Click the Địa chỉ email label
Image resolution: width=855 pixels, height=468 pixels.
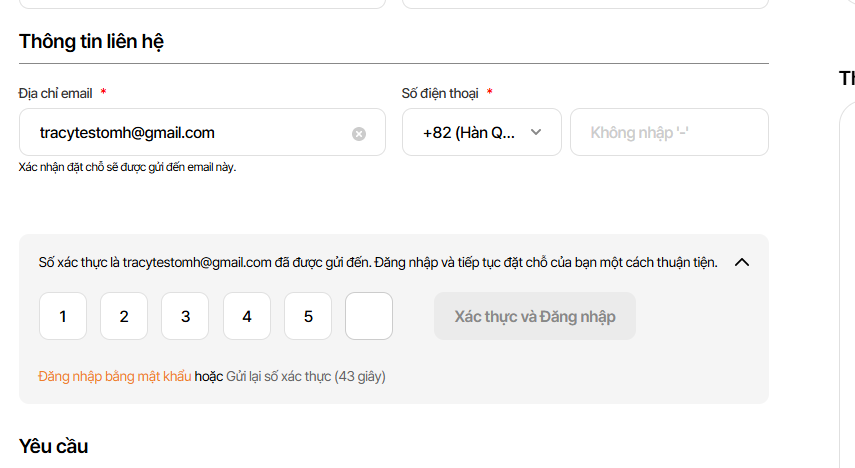coord(55,93)
